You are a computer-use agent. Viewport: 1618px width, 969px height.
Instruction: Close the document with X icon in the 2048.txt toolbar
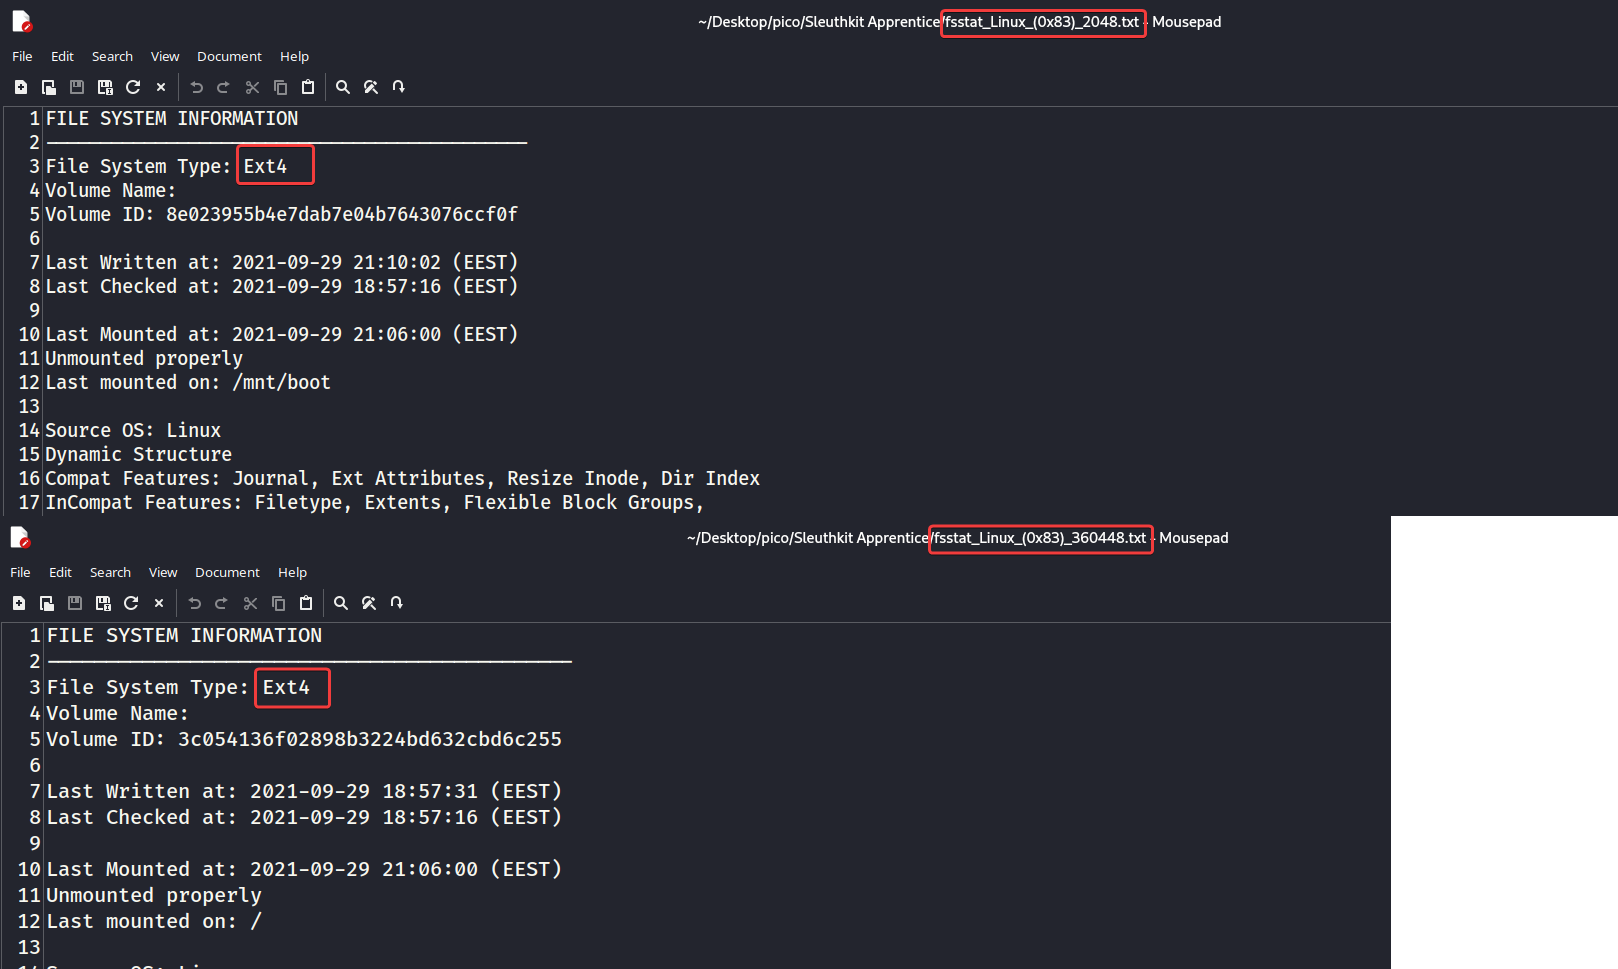pyautogui.click(x=161, y=87)
